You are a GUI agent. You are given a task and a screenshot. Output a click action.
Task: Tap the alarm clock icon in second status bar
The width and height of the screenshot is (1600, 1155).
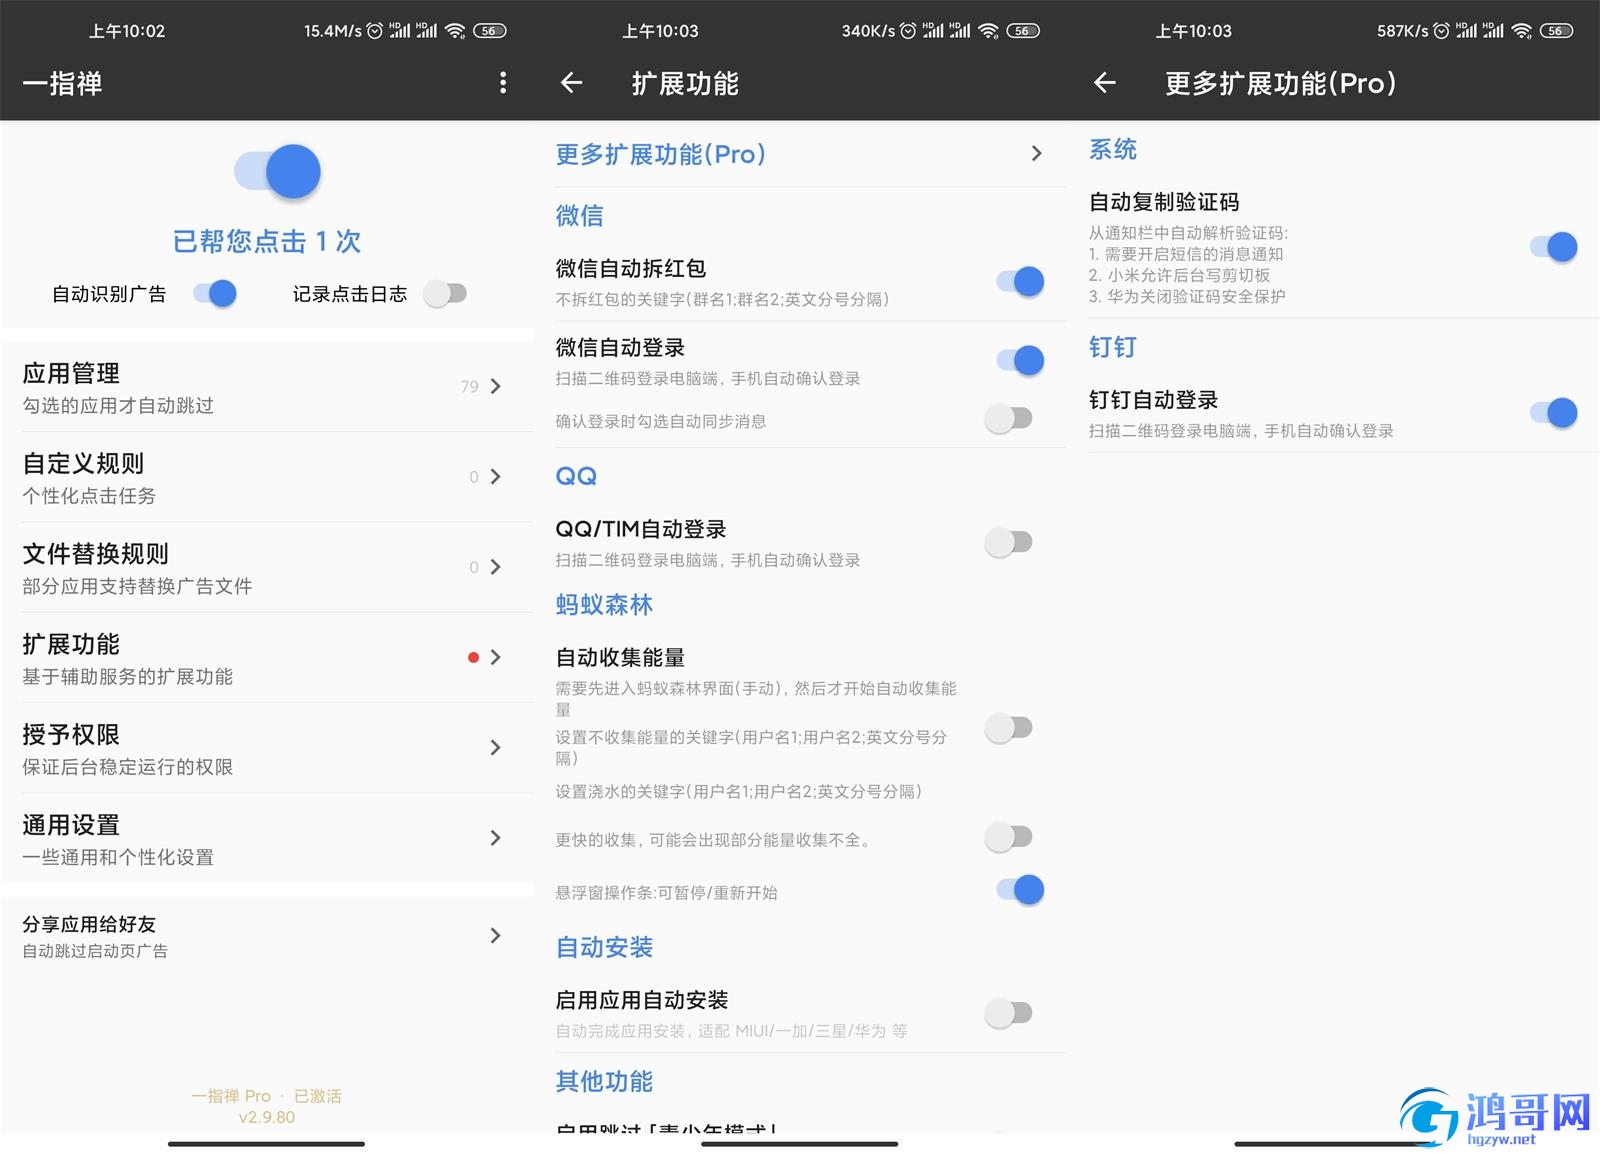(x=908, y=31)
